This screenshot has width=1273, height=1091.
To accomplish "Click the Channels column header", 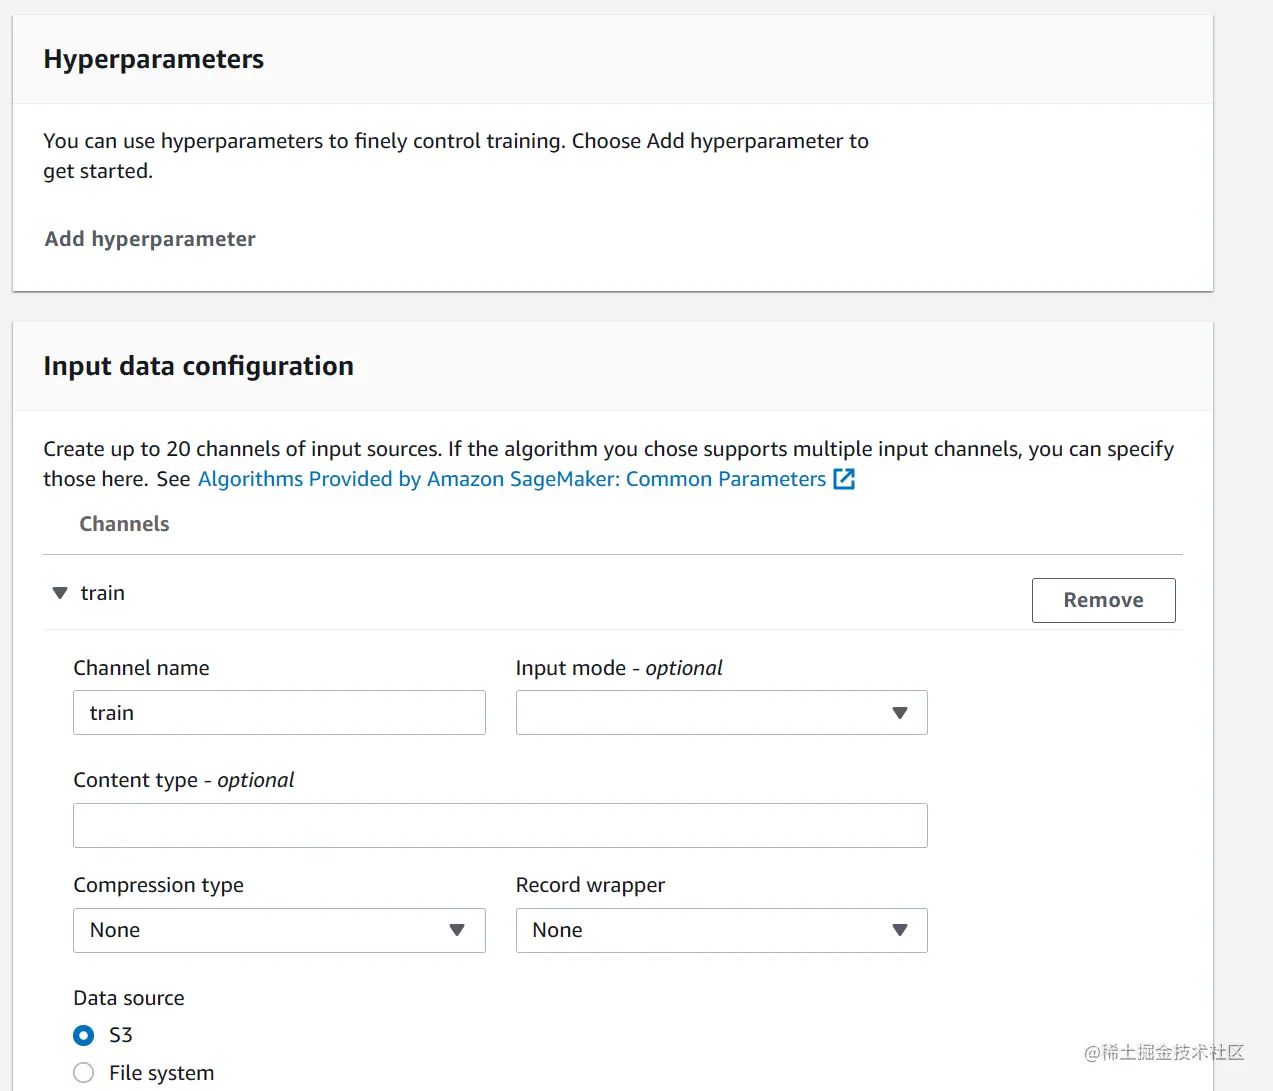I will pos(124,524).
